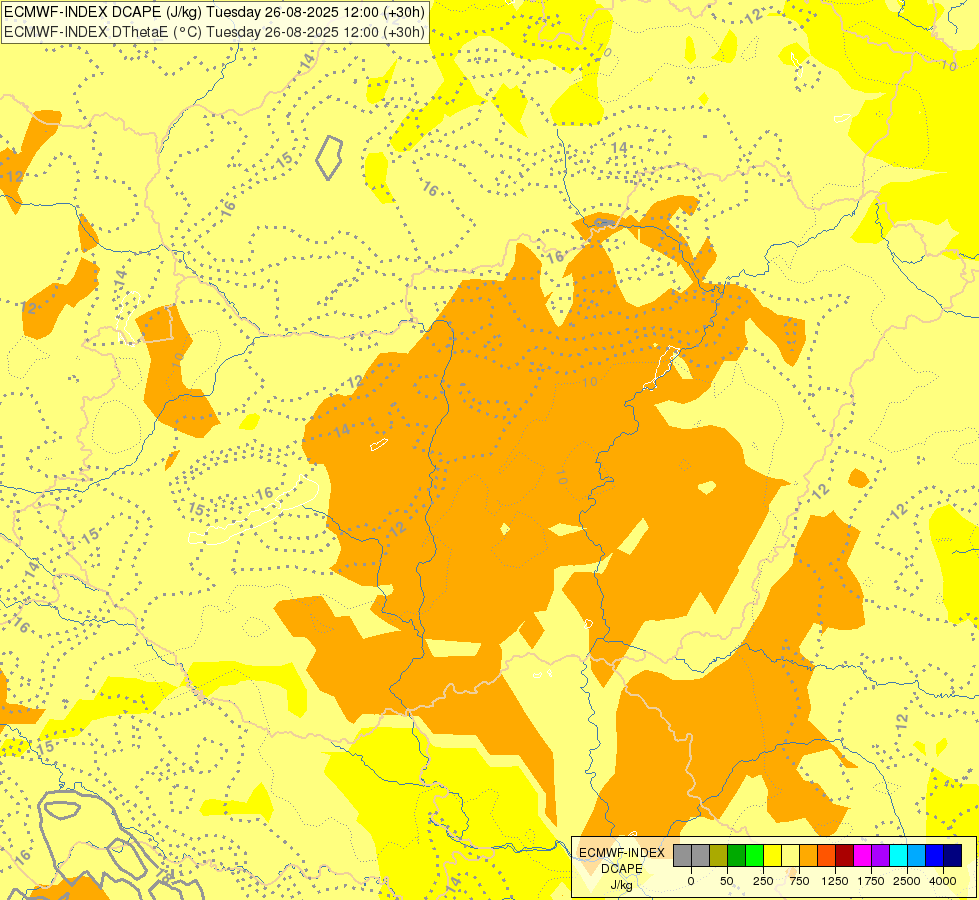Select the bright yellow swatch in the legend

coord(772,855)
